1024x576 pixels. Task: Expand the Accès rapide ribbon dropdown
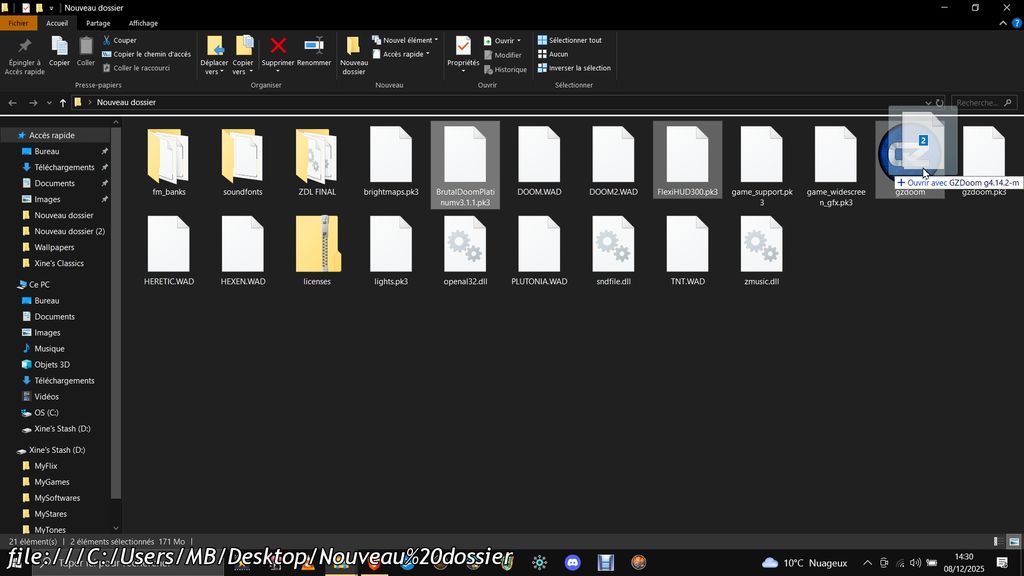coord(405,54)
